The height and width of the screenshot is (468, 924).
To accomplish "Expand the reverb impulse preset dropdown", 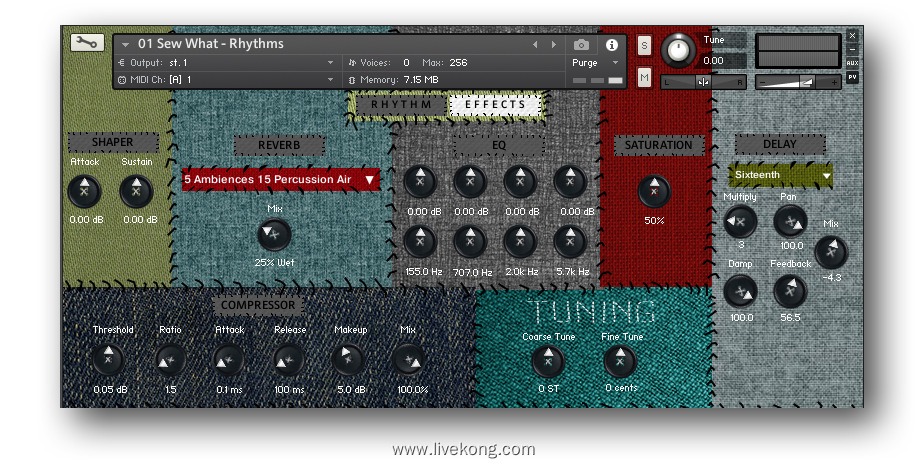I will tap(280, 180).
